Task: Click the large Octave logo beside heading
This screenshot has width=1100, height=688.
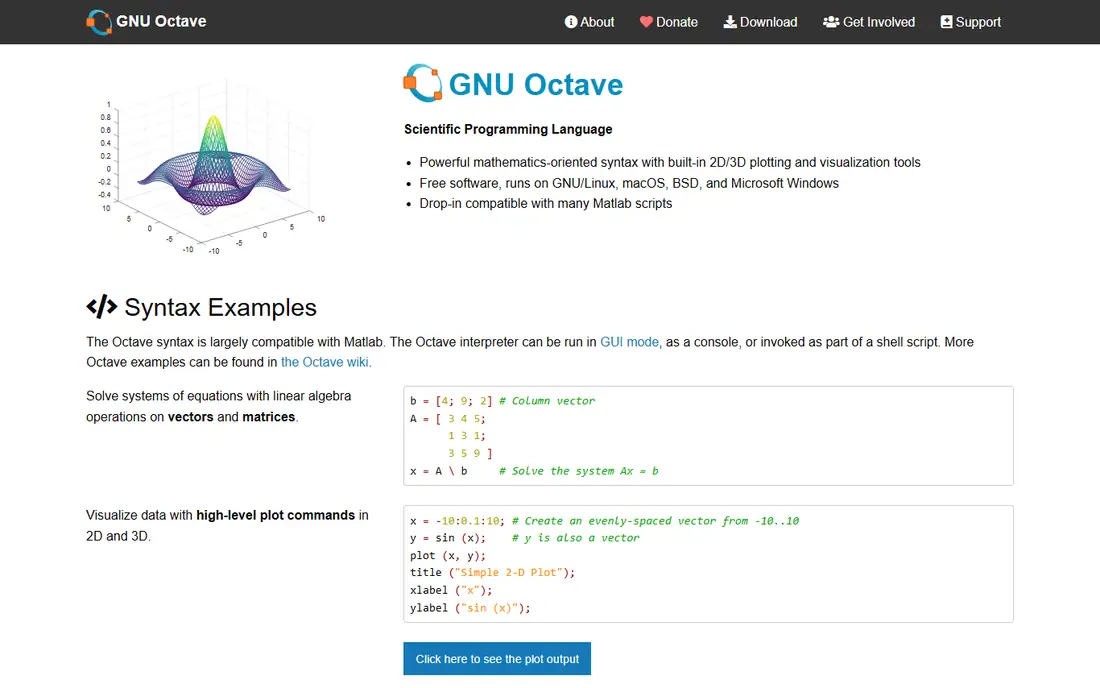Action: pyautogui.click(x=422, y=83)
